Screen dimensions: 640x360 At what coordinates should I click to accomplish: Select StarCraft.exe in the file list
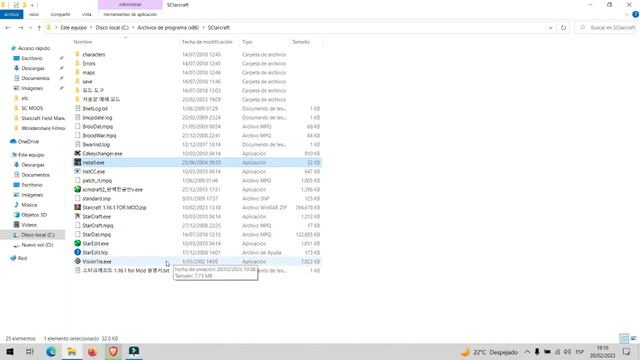coord(96,216)
